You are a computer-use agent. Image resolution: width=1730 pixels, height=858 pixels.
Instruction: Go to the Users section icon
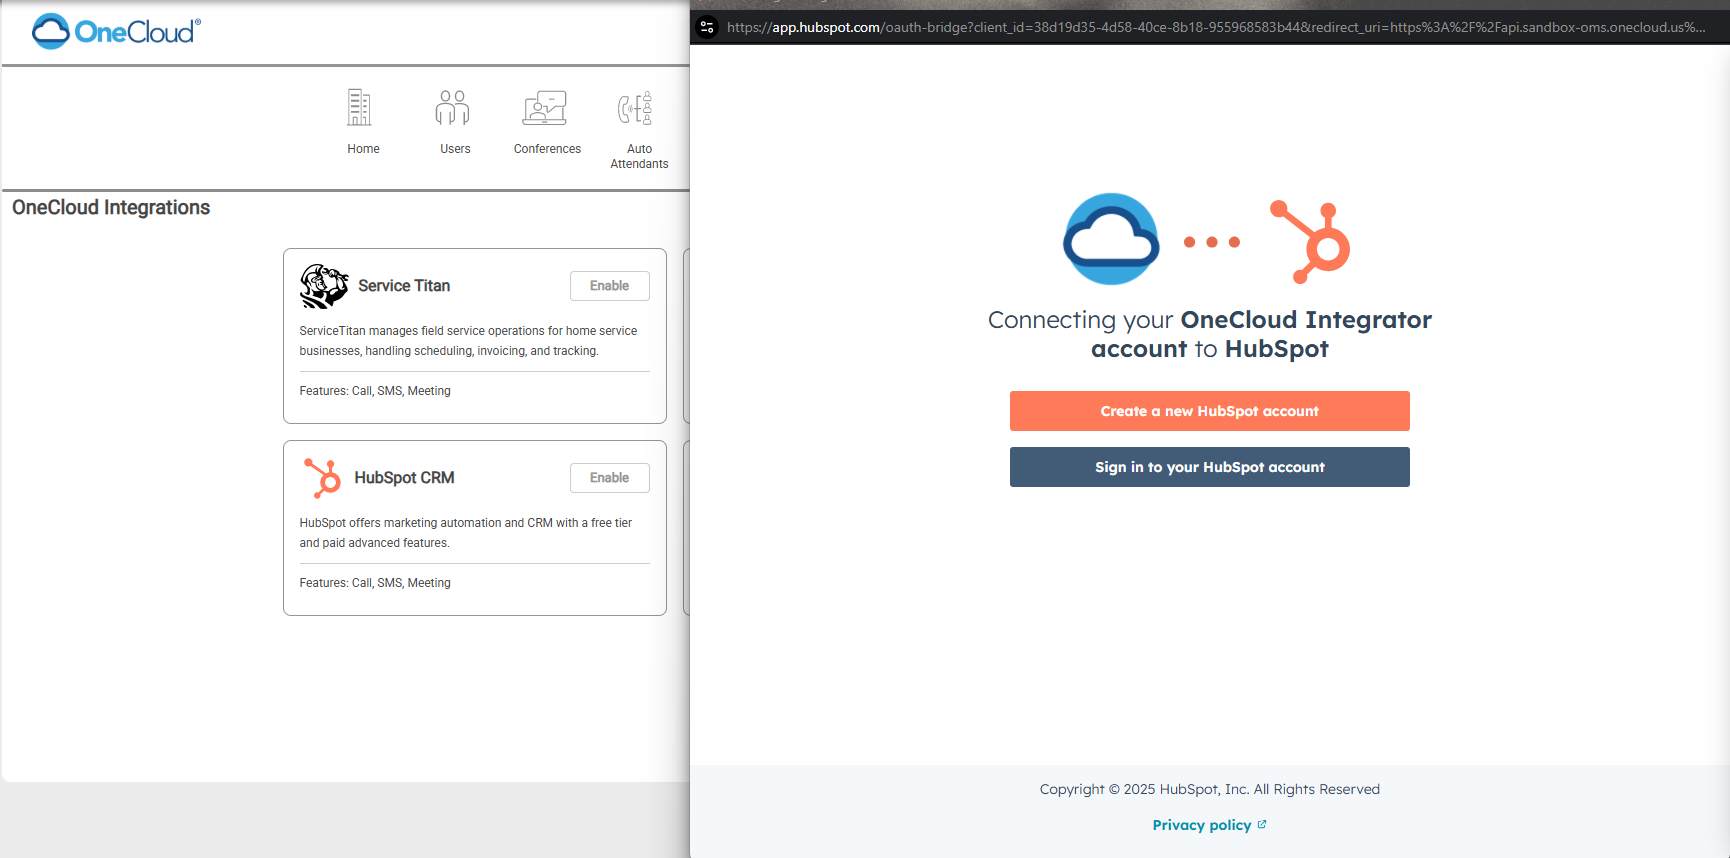(453, 108)
